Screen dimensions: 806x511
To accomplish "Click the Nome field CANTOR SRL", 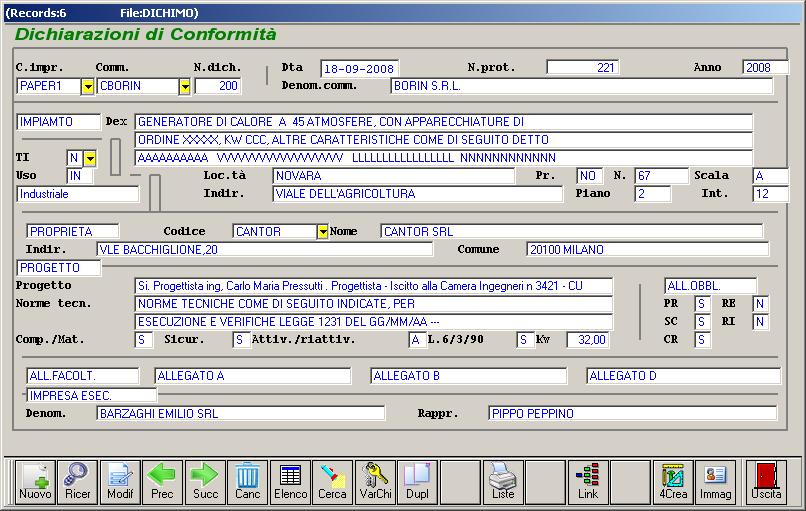I will 572,232.
